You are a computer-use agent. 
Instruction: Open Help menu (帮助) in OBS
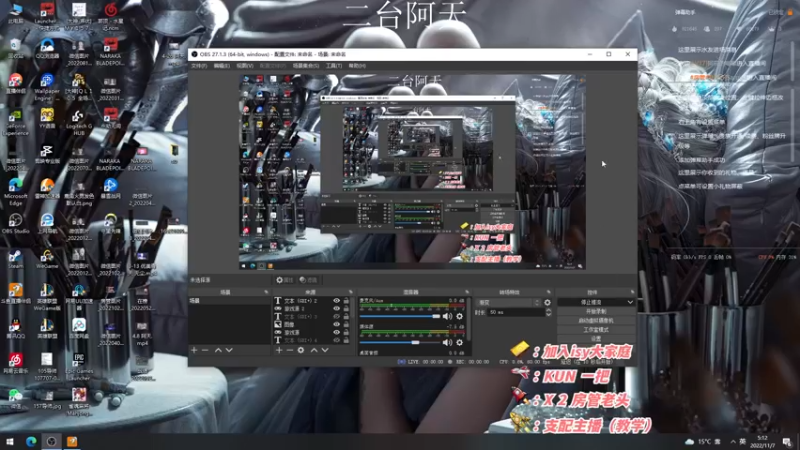[357, 66]
